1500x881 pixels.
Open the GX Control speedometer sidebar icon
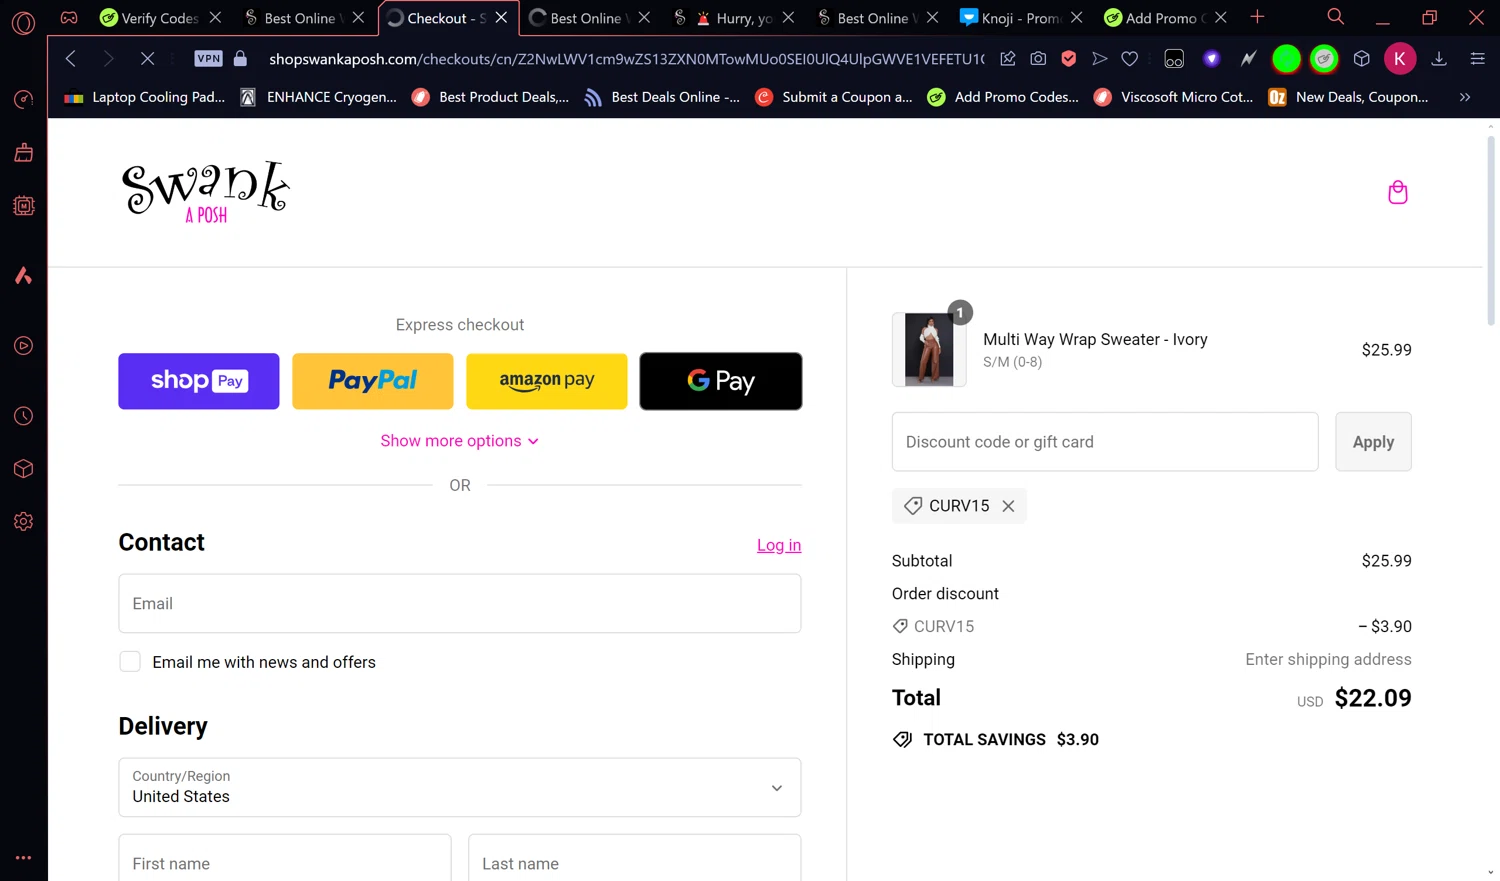(x=23, y=99)
